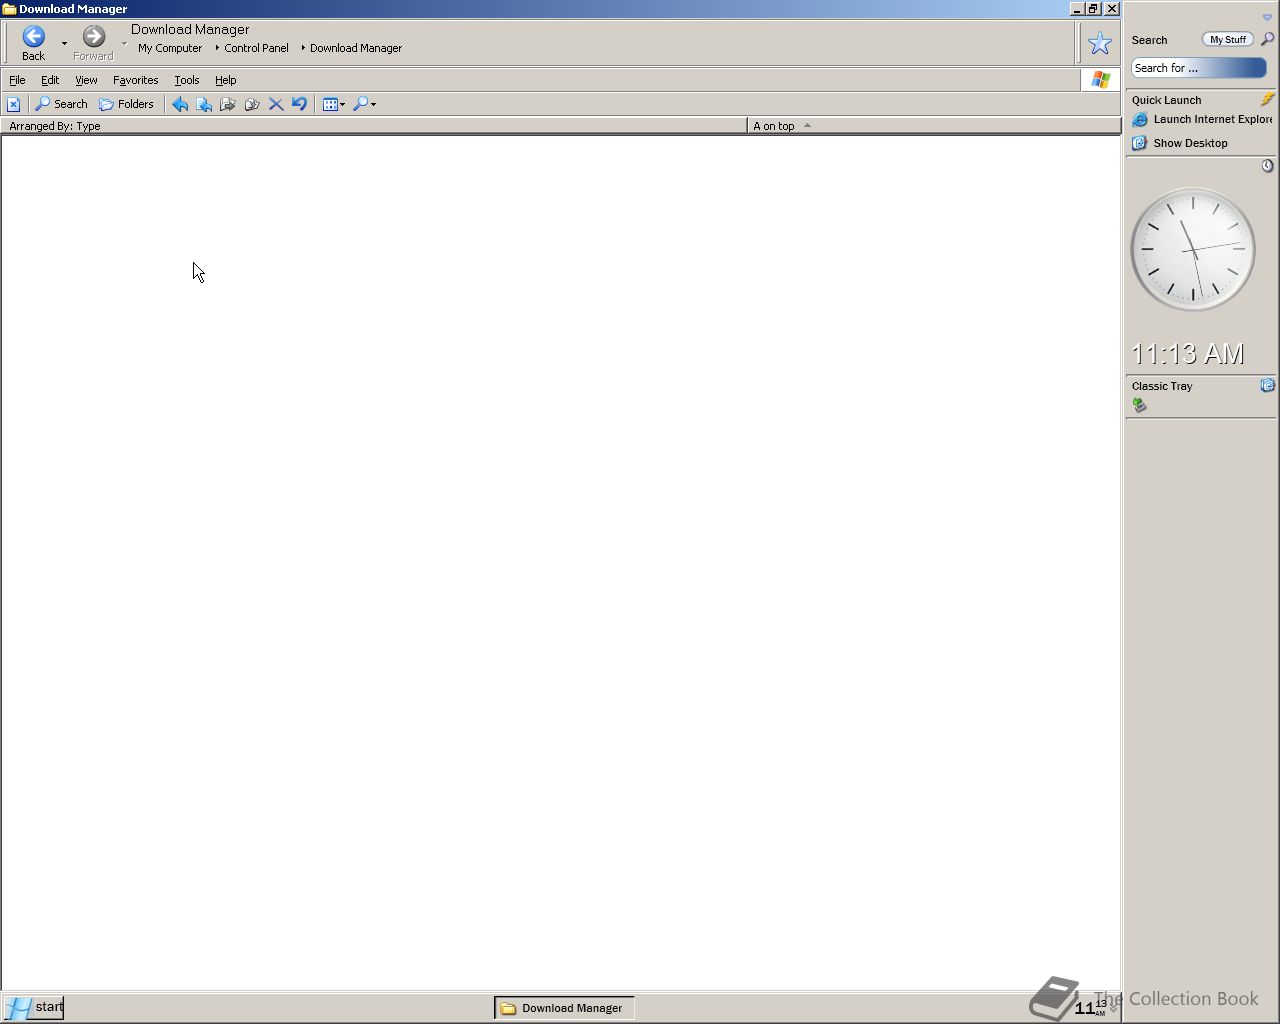
Task: Click the green tray icon under Classic Tray
Action: pyautogui.click(x=1139, y=405)
